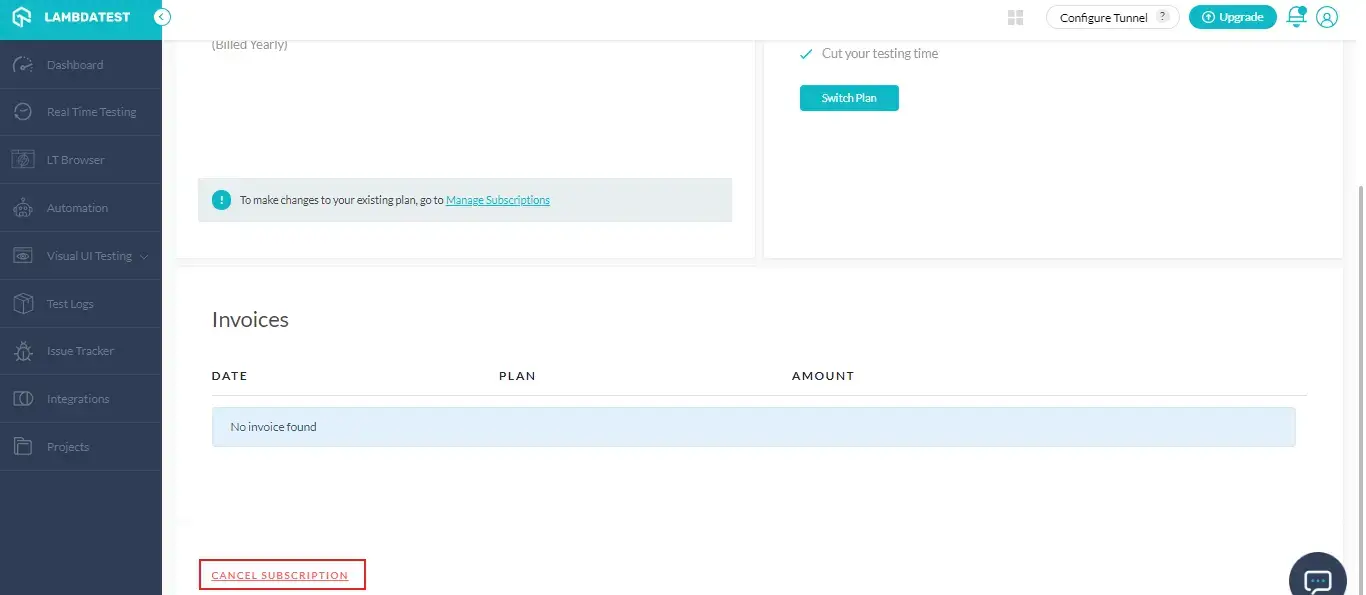Image resolution: width=1366 pixels, height=595 pixels.
Task: Open the apps grid menu
Action: [x=1014, y=16]
